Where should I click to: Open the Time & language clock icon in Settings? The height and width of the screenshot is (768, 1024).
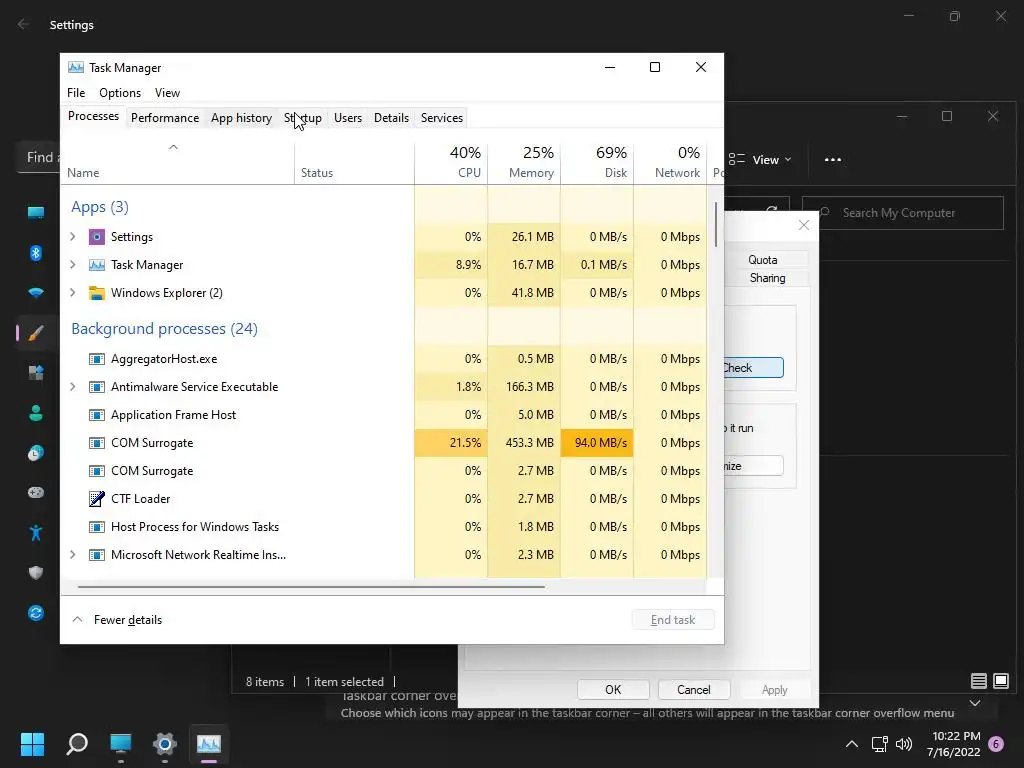[x=36, y=453]
